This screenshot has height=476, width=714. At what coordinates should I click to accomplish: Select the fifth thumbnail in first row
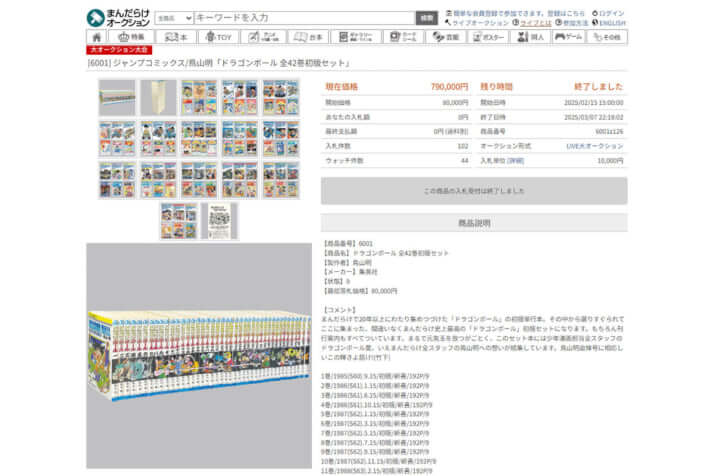pos(280,97)
